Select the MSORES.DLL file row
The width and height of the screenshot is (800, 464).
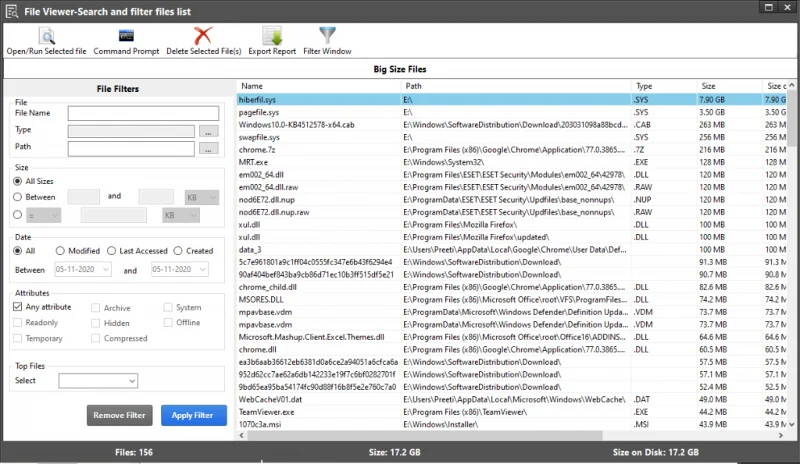point(512,300)
